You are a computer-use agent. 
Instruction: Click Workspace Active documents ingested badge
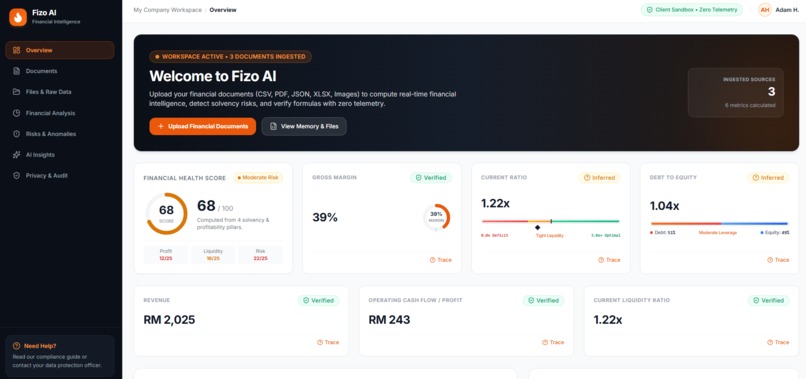(x=230, y=57)
